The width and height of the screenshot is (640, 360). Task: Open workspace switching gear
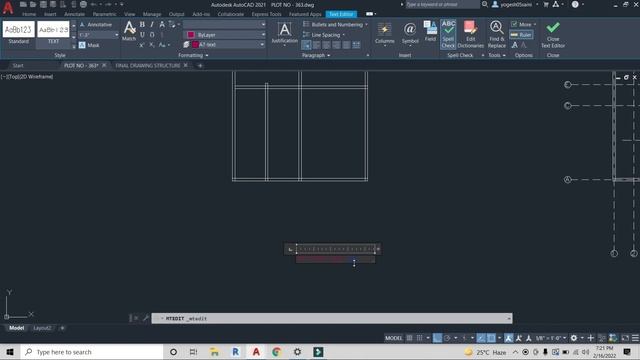pos(574,338)
